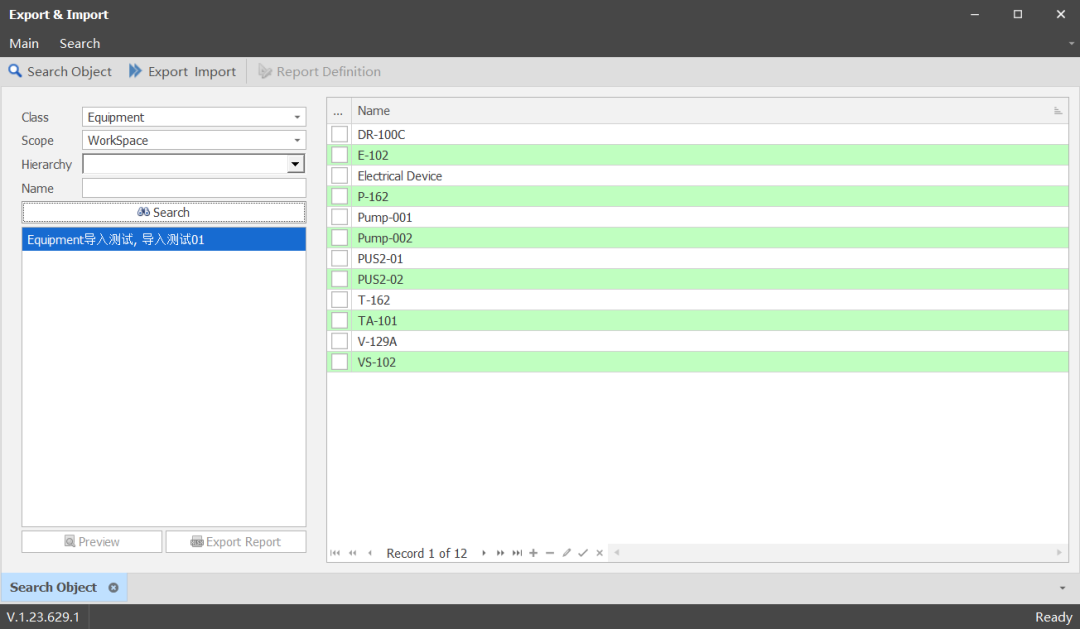This screenshot has height=629, width=1080.
Task: Click the Report Definition toolbar icon
Action: point(264,71)
